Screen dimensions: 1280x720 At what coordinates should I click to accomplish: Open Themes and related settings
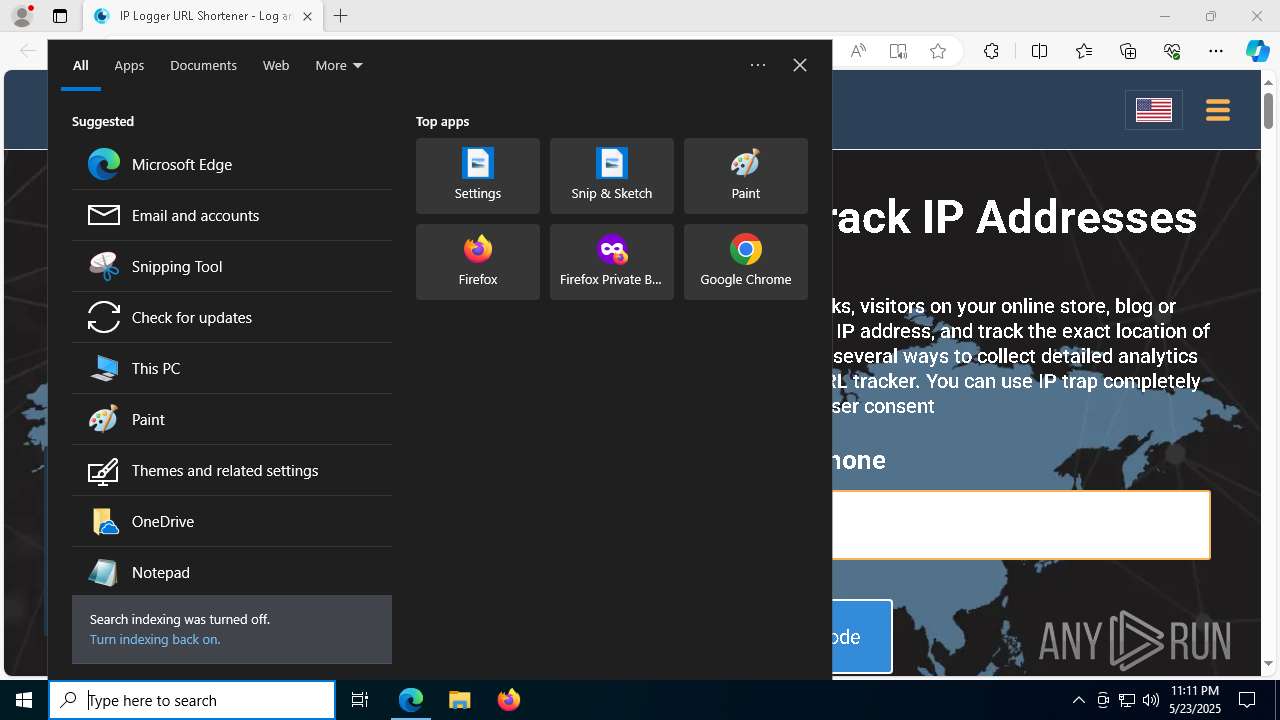pos(232,470)
